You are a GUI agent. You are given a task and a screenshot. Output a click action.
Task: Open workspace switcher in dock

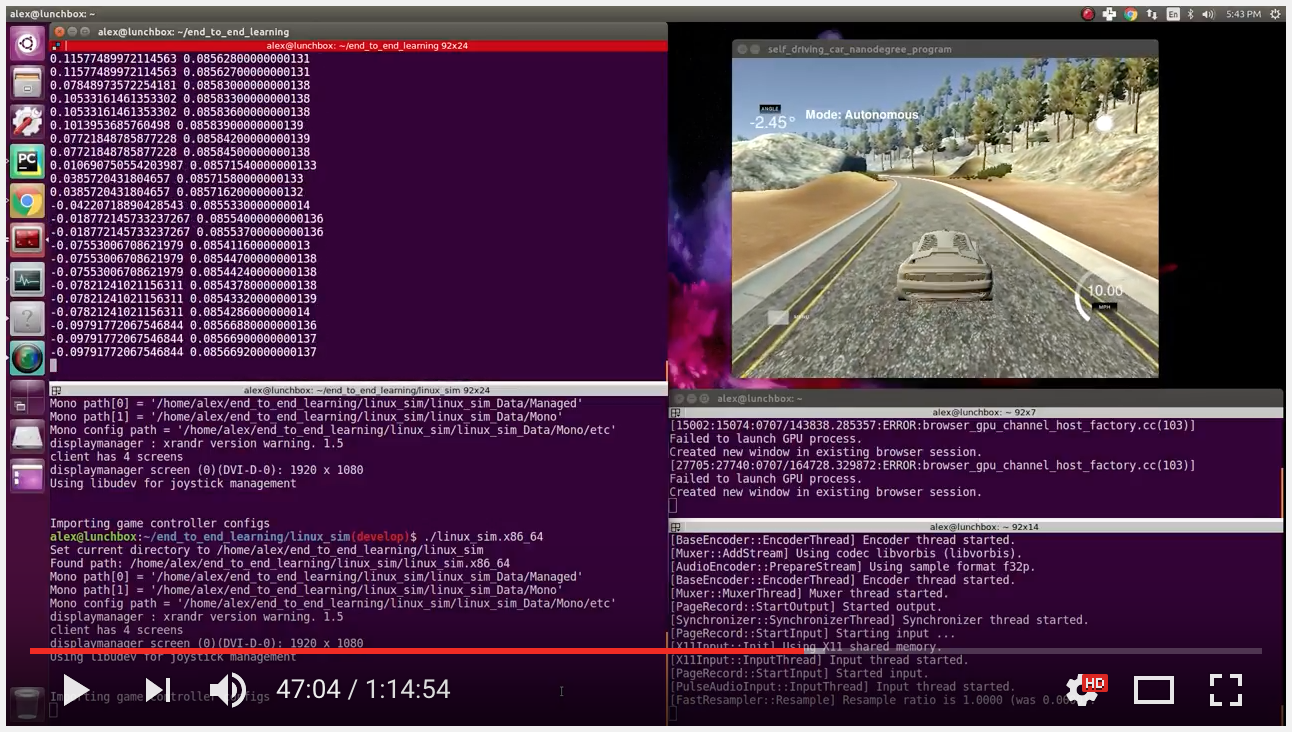pos(27,398)
